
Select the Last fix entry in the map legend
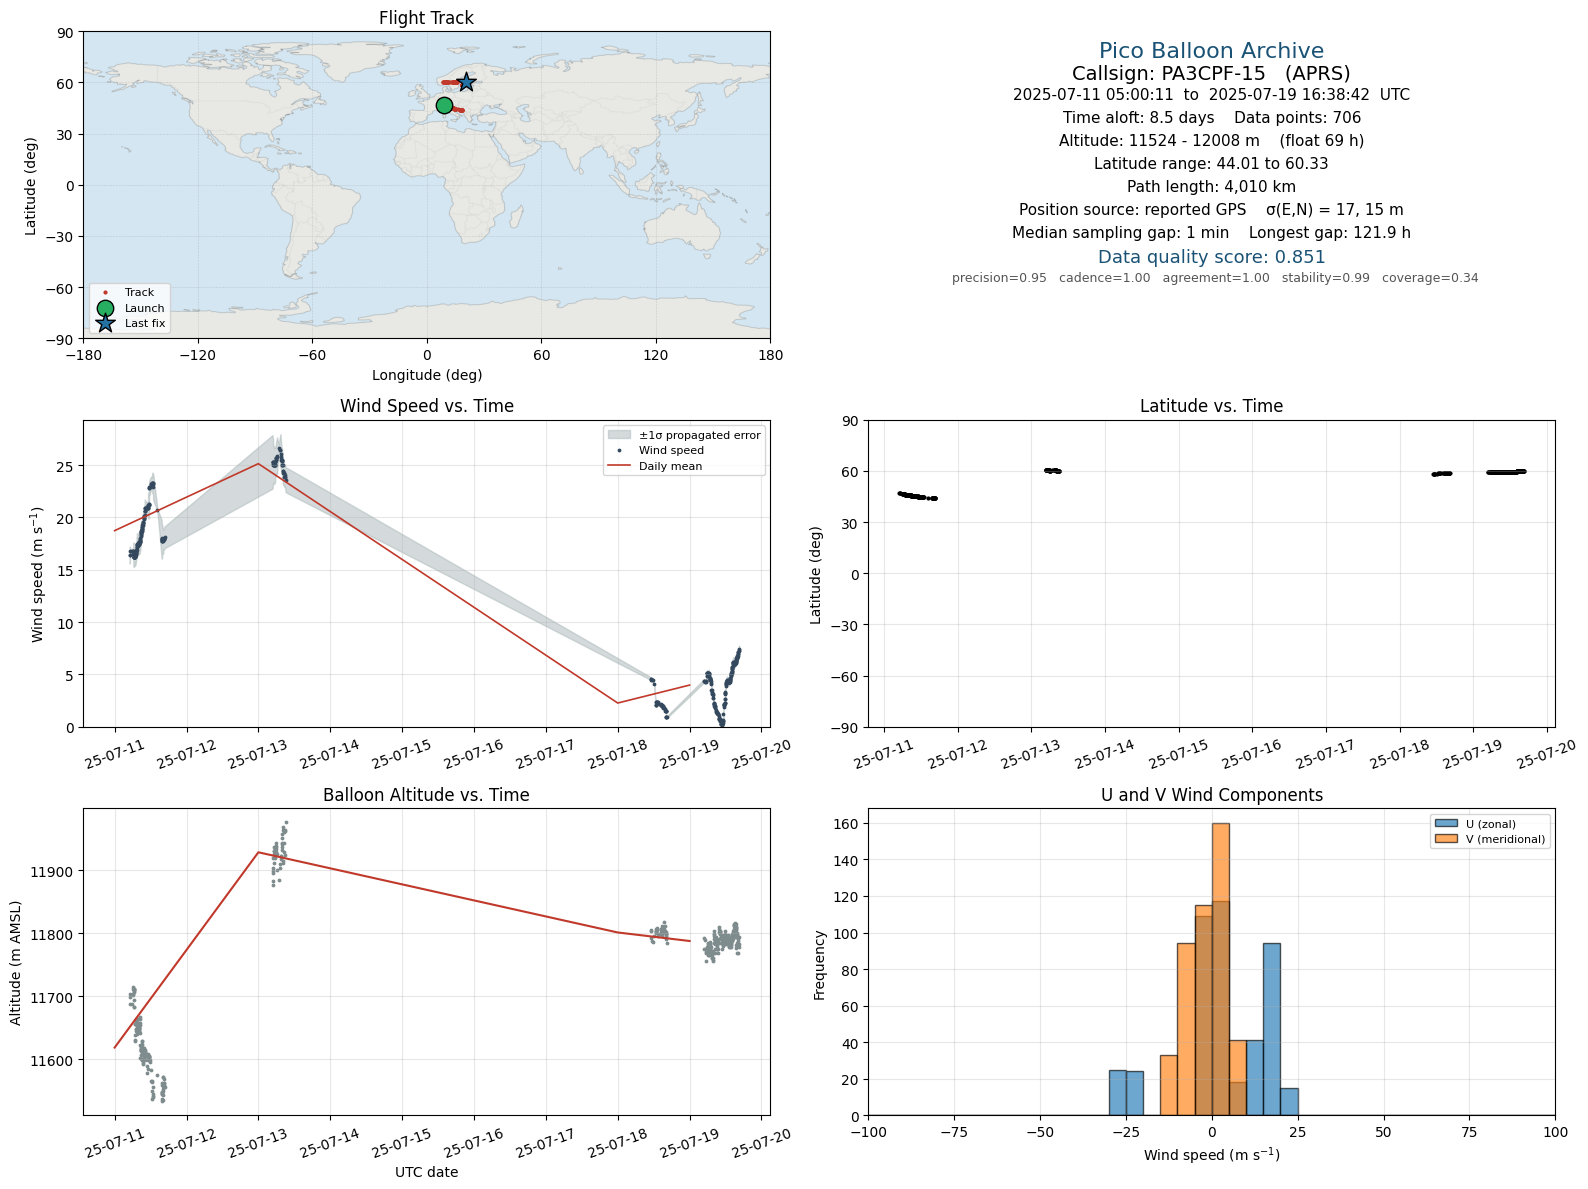click(x=129, y=323)
